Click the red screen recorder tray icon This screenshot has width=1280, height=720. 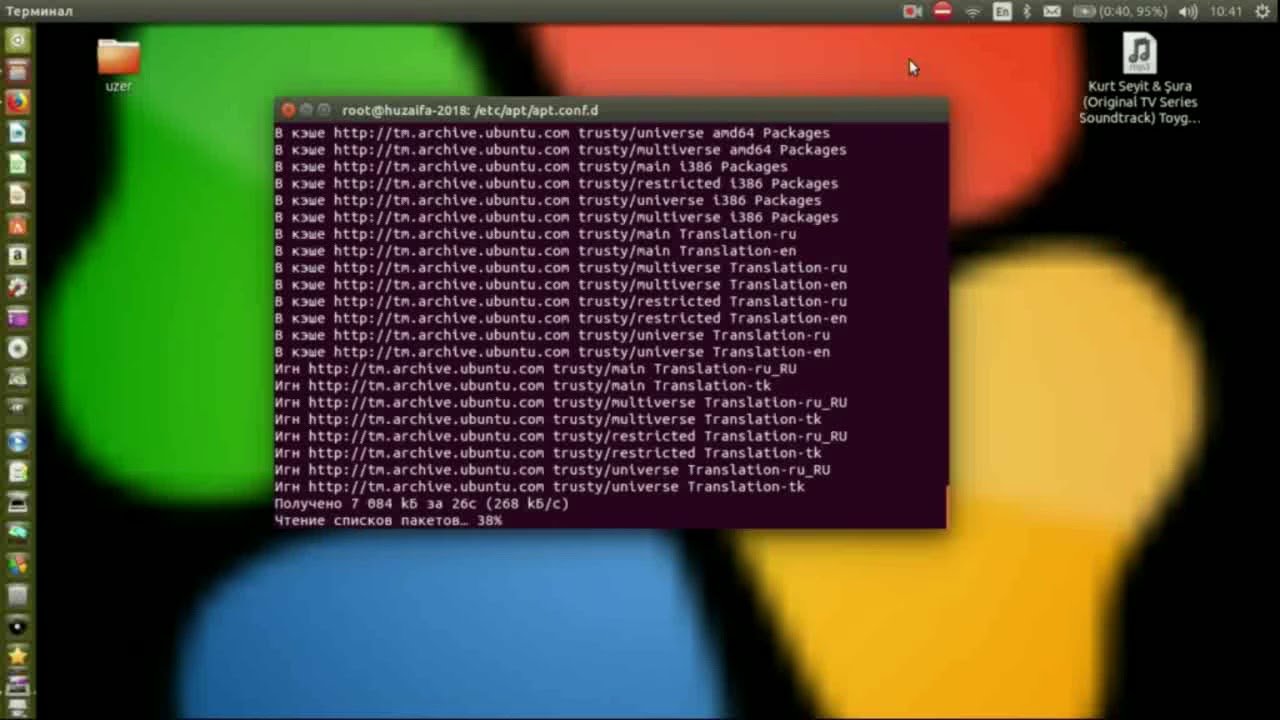(x=912, y=11)
